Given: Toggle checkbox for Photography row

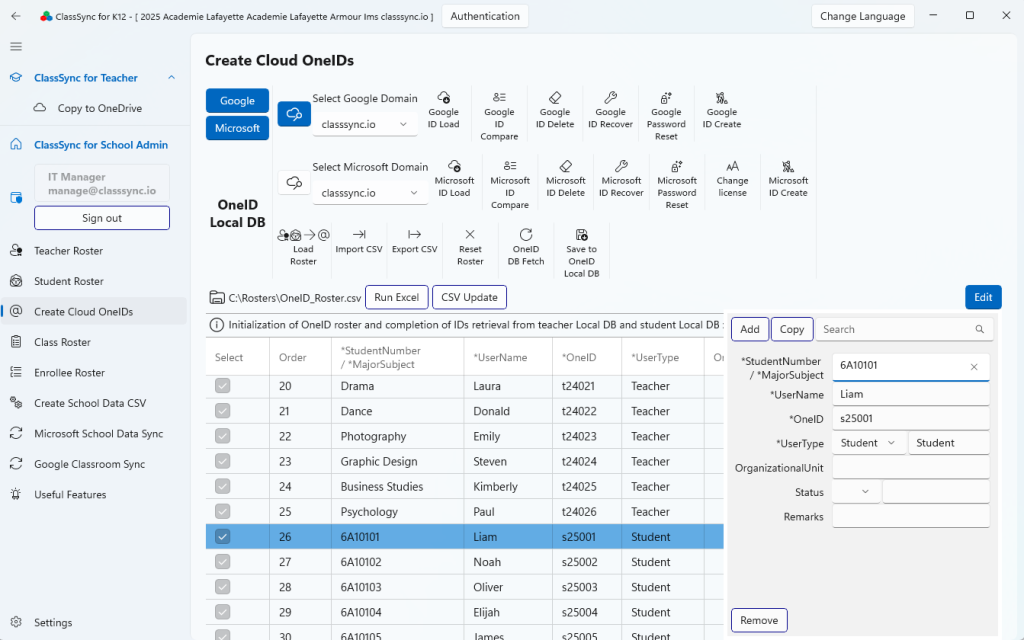Looking at the screenshot, I should [223, 436].
